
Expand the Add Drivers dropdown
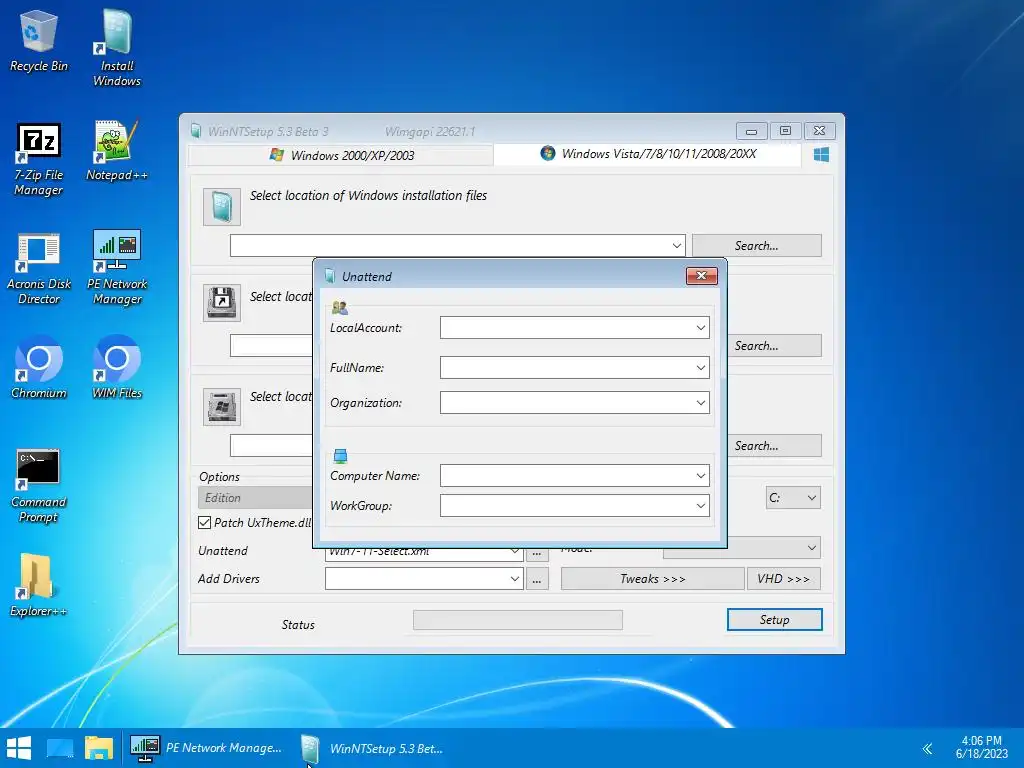pyautogui.click(x=514, y=579)
